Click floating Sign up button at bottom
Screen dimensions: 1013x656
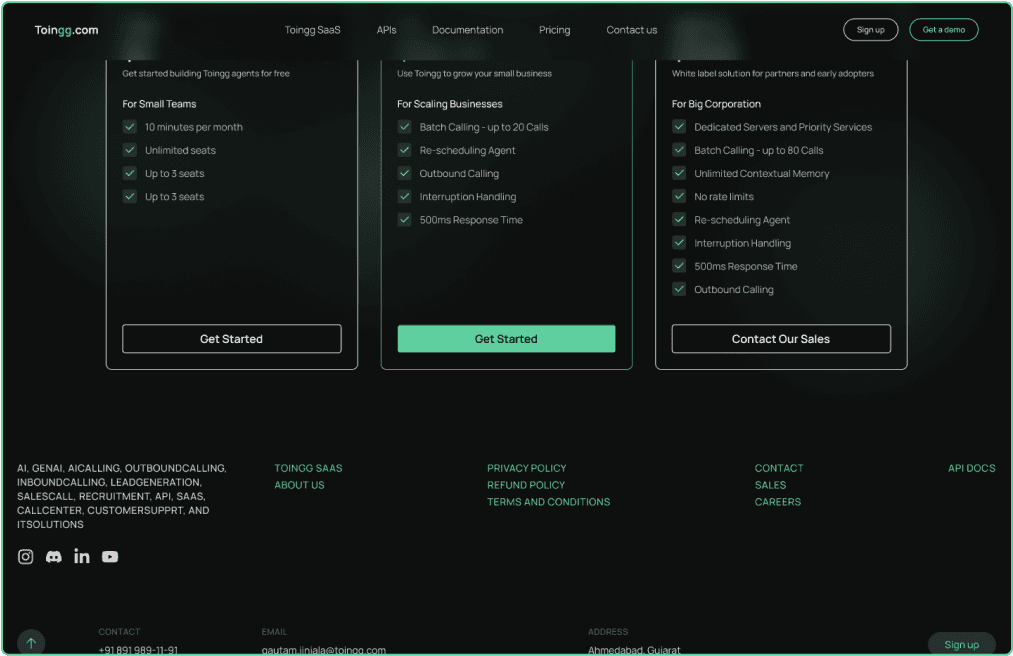coord(961,644)
